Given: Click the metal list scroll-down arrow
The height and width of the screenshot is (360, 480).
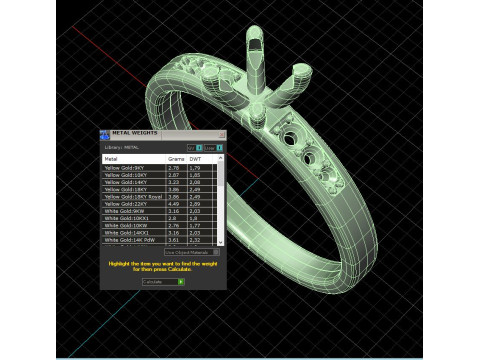Looking at the screenshot, I should pos(220,242).
